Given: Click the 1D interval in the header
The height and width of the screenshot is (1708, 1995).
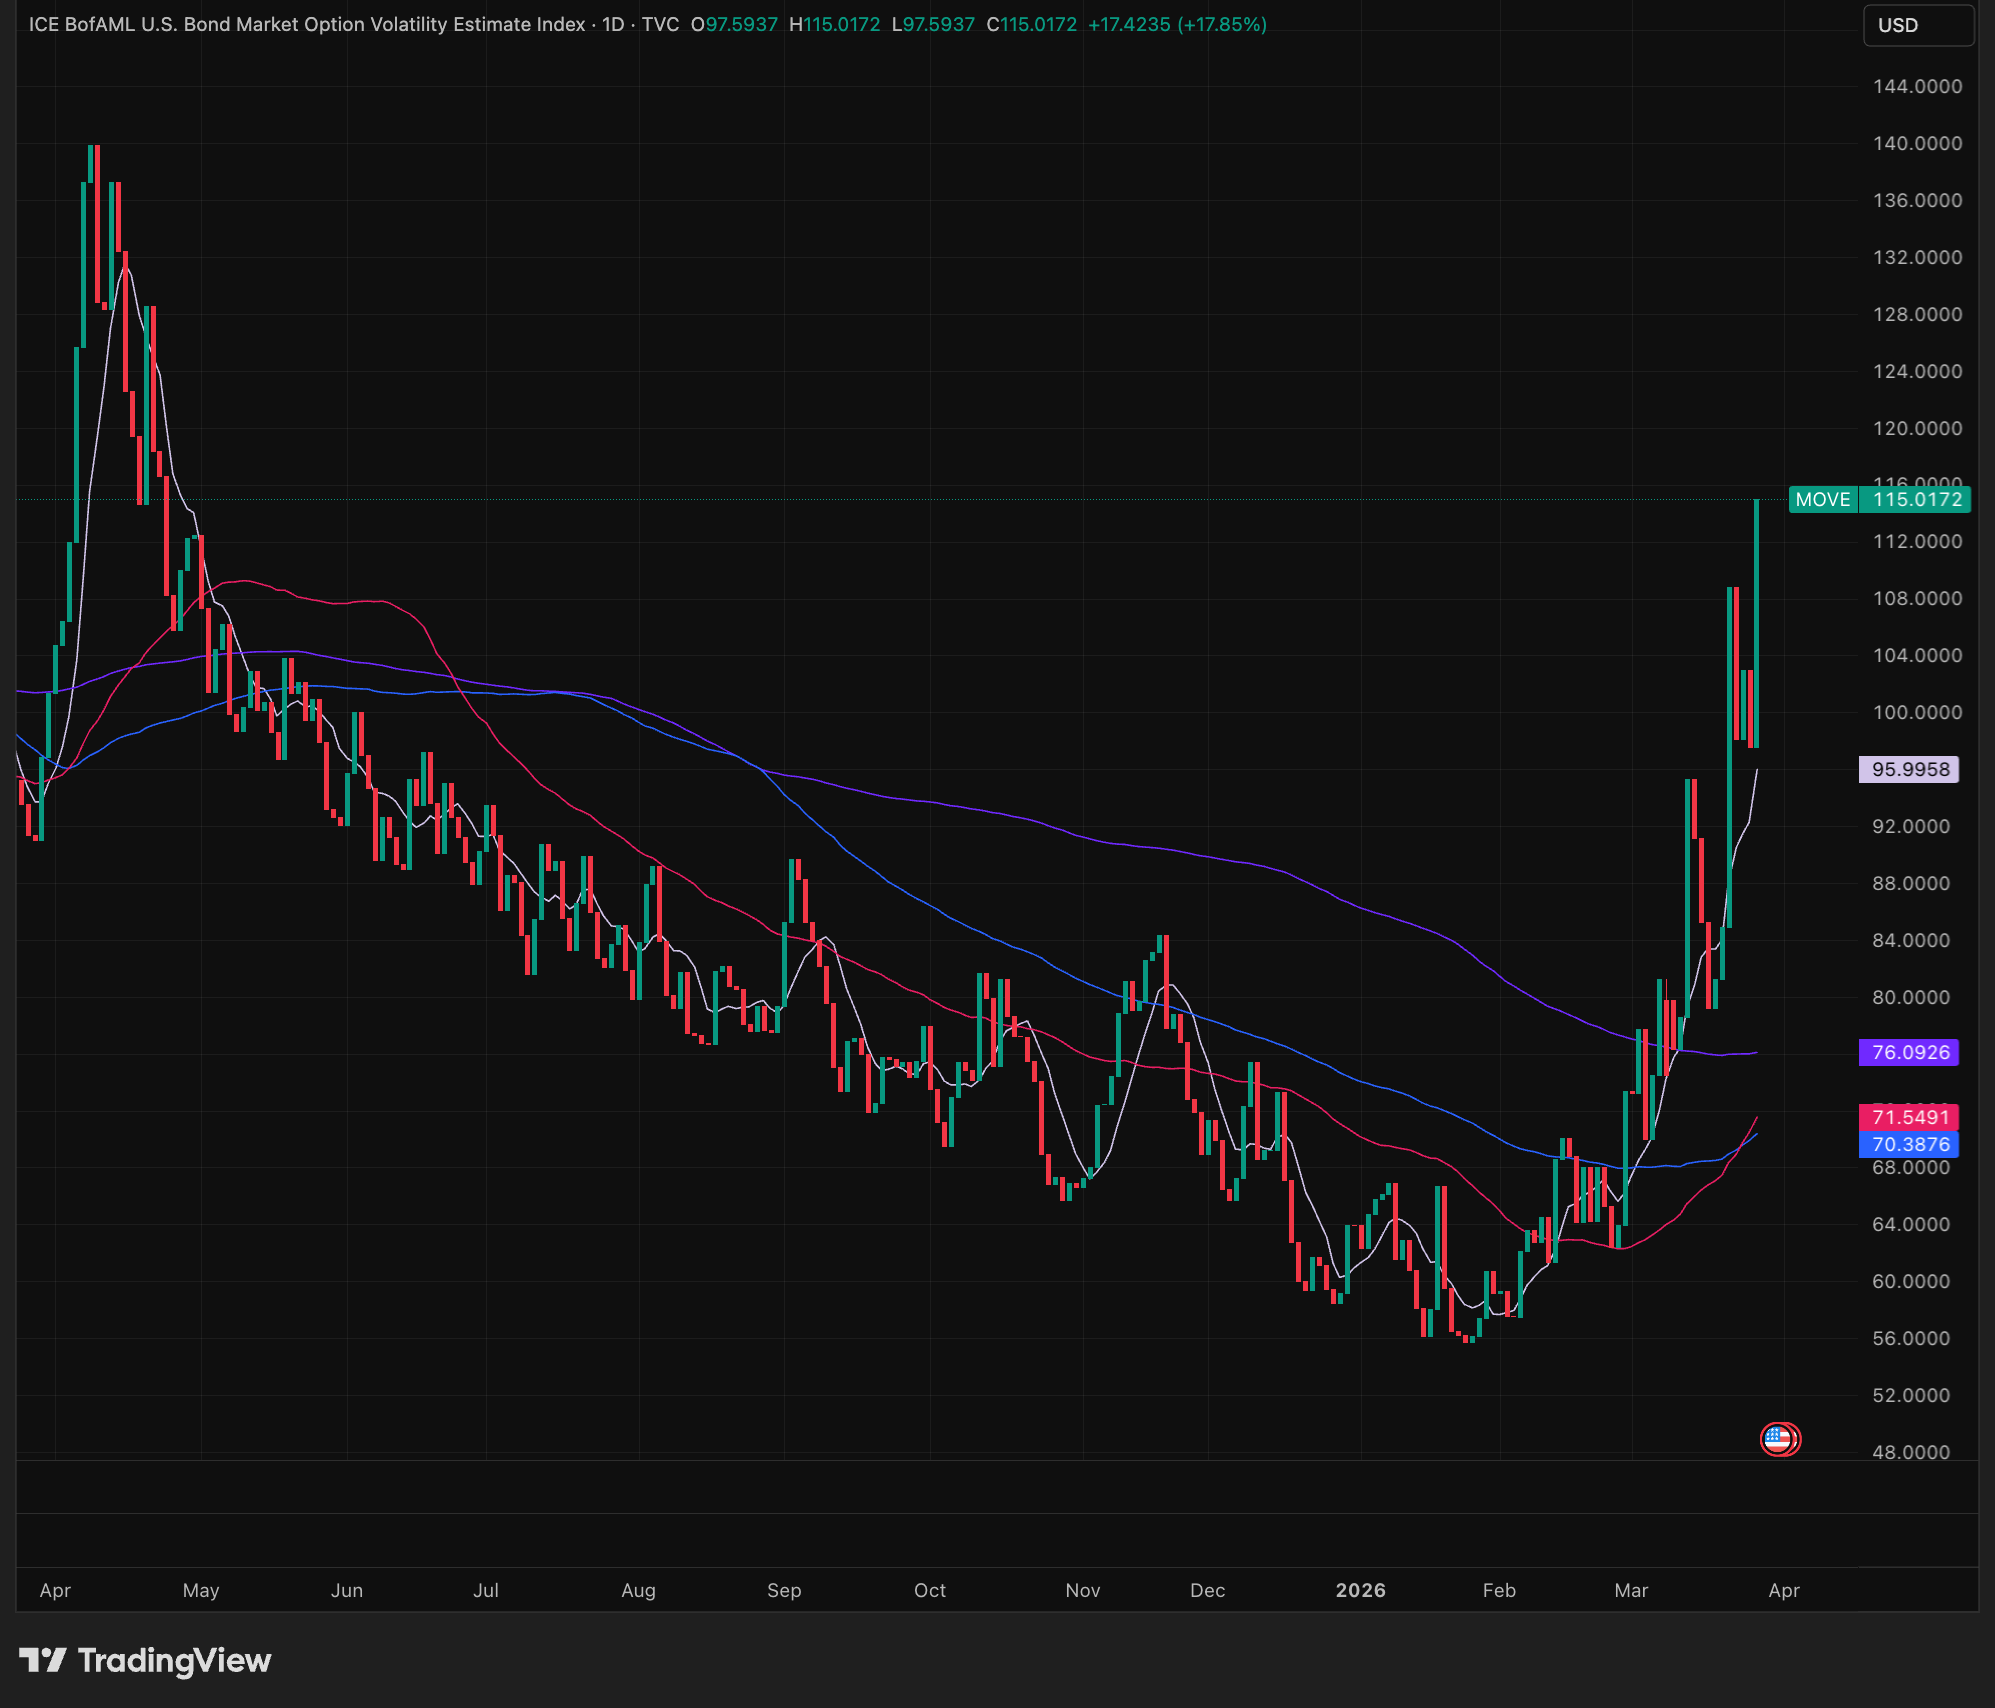Looking at the screenshot, I should (613, 24).
